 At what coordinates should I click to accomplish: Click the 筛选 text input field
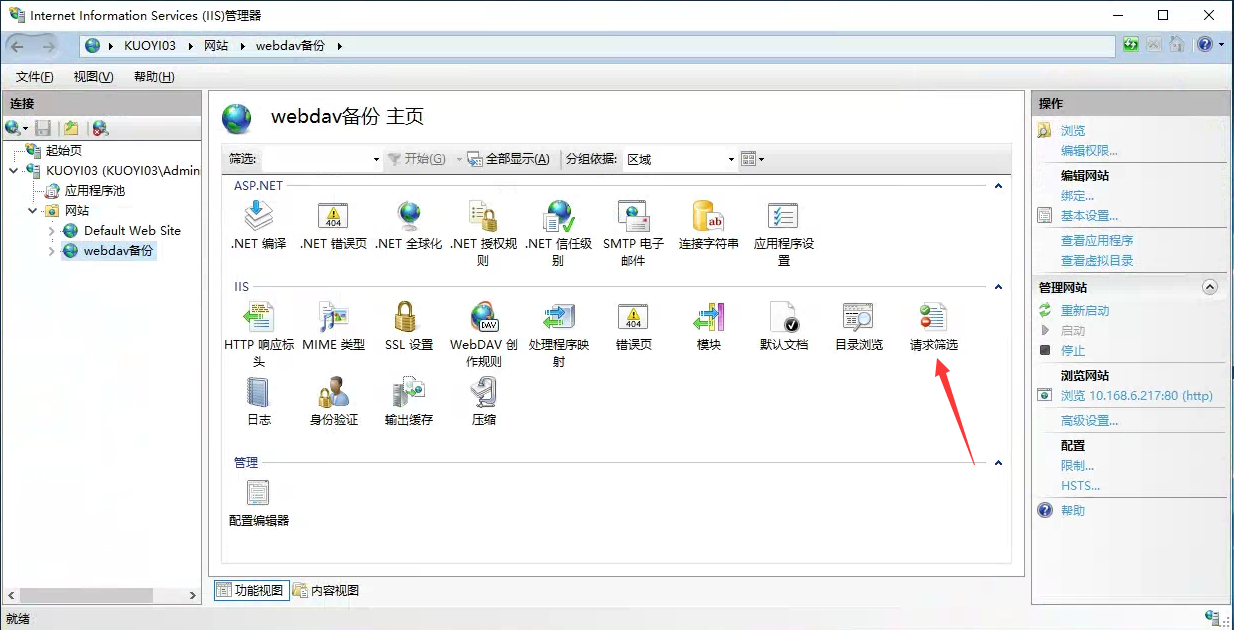(x=316, y=159)
